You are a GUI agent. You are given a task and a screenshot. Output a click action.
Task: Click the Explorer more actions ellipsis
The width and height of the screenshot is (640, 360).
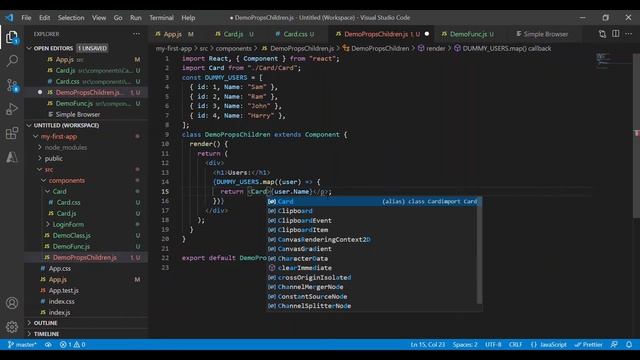point(136,34)
